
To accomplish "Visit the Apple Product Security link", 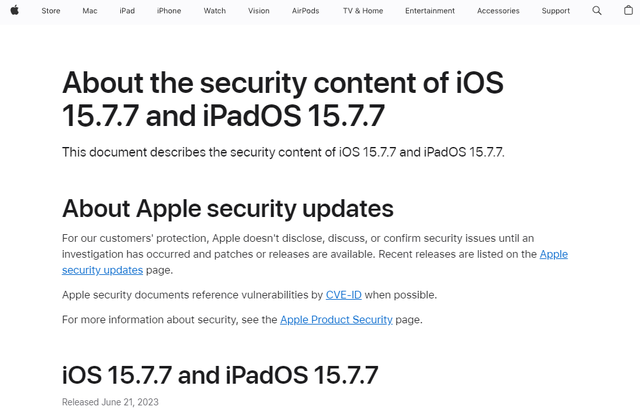I will [336, 320].
